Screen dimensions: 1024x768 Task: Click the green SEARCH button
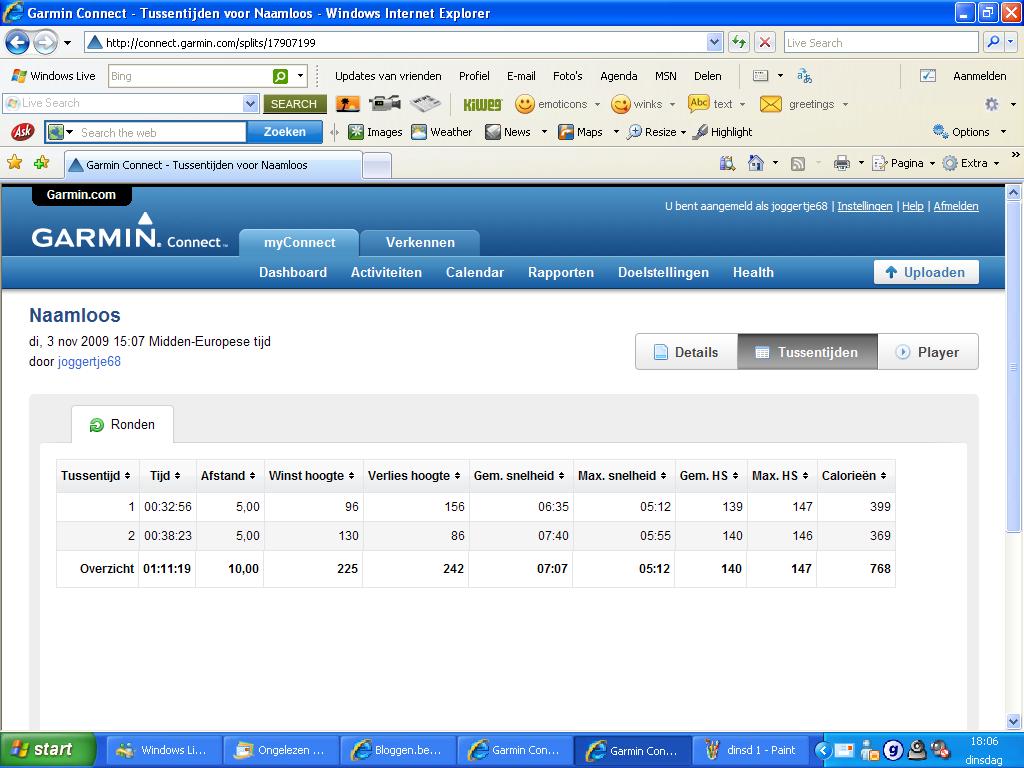click(x=295, y=104)
